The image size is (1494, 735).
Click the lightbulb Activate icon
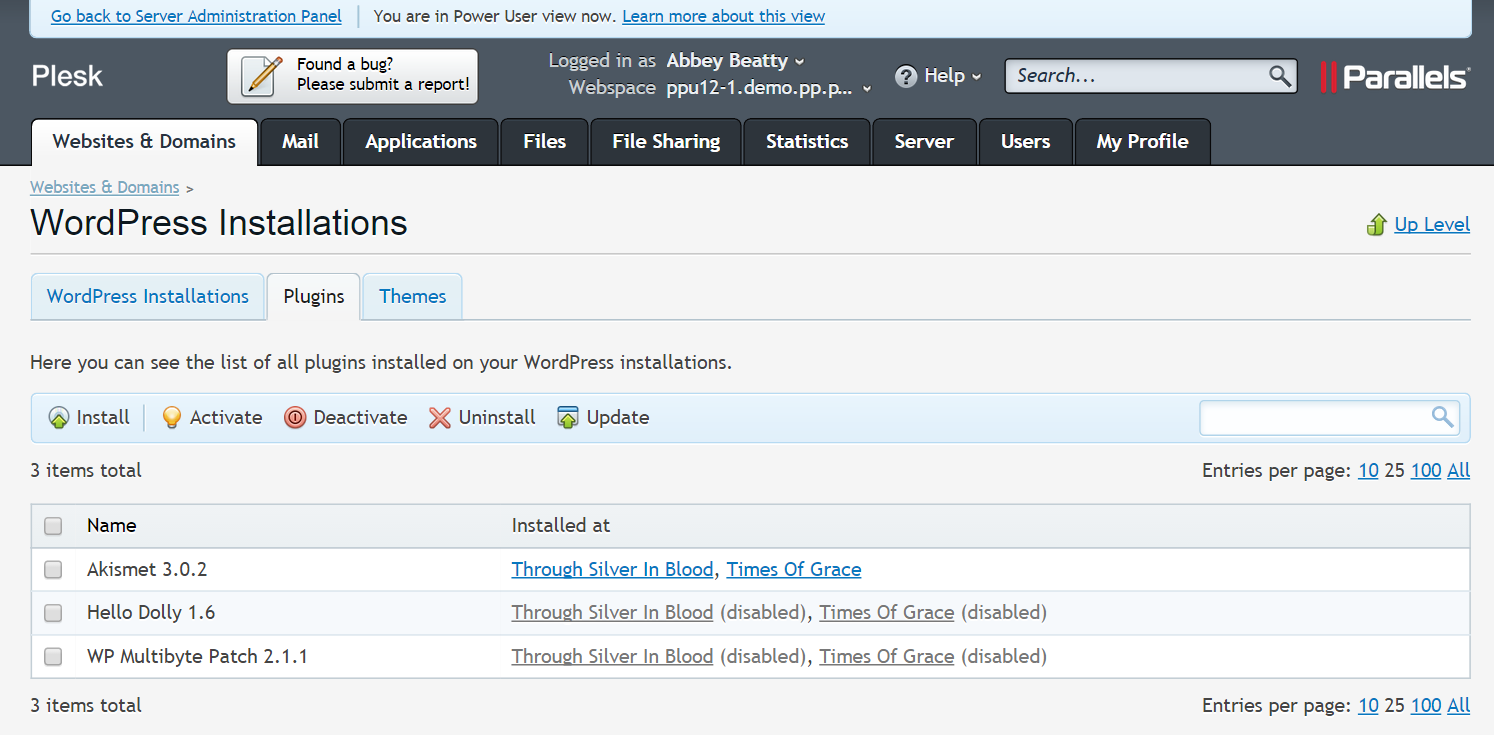click(172, 418)
